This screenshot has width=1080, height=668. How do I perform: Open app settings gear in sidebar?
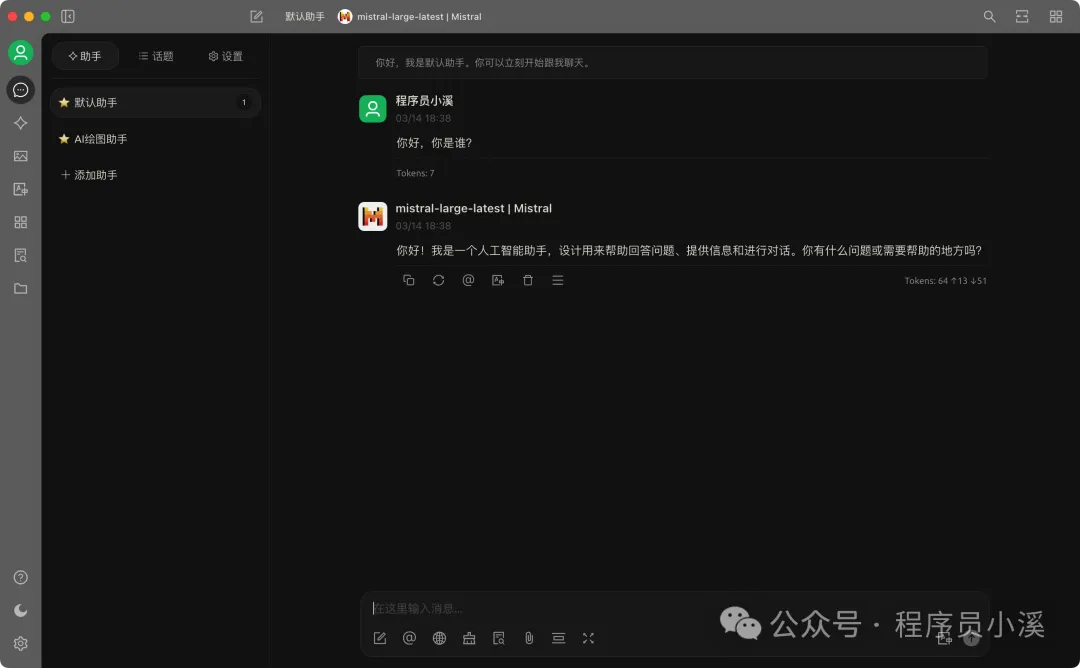coord(21,643)
